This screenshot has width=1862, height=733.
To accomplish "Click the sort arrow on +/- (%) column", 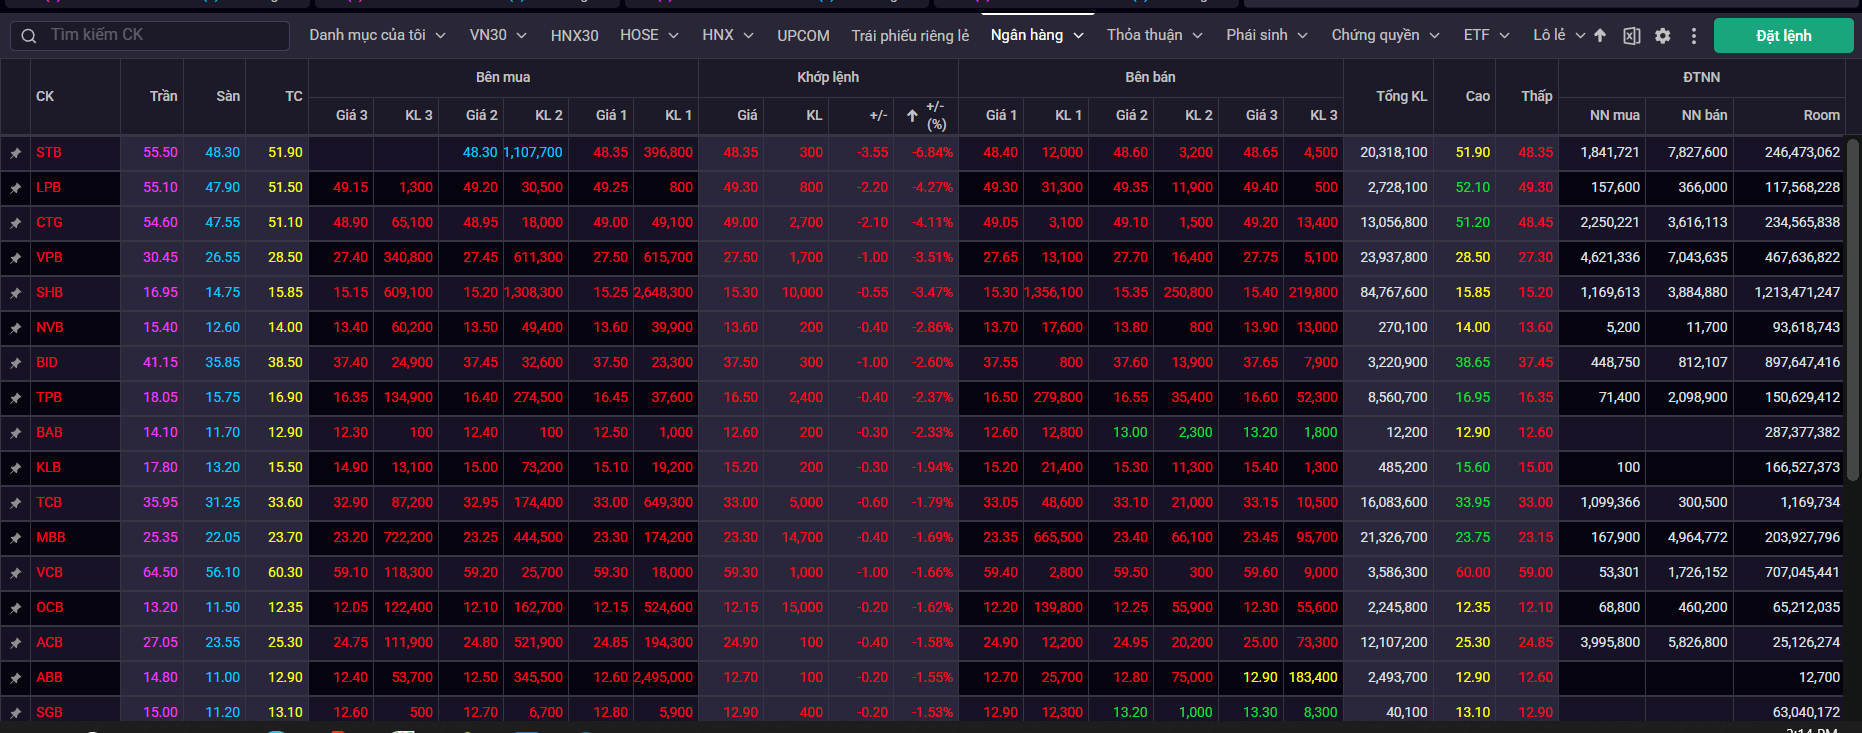I will [912, 116].
